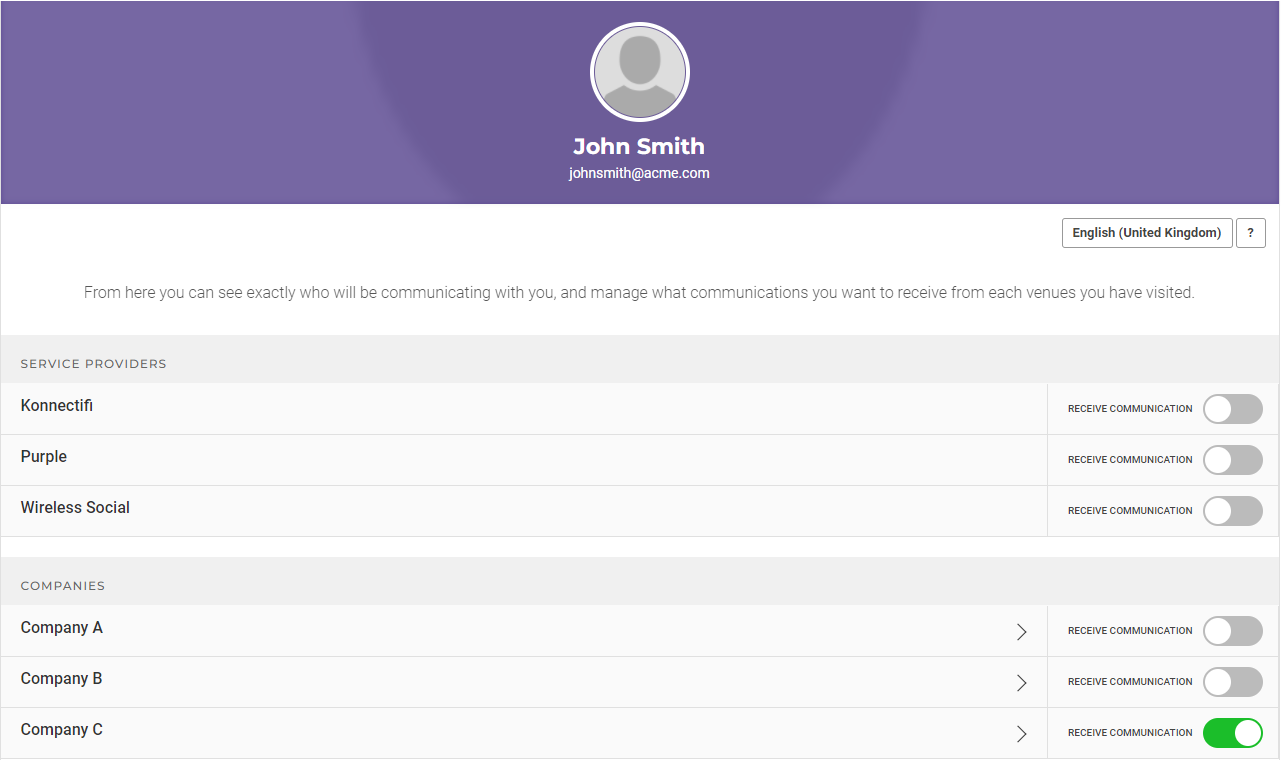1281x760 pixels.
Task: Expand Company C chevron arrow
Action: click(x=1021, y=734)
